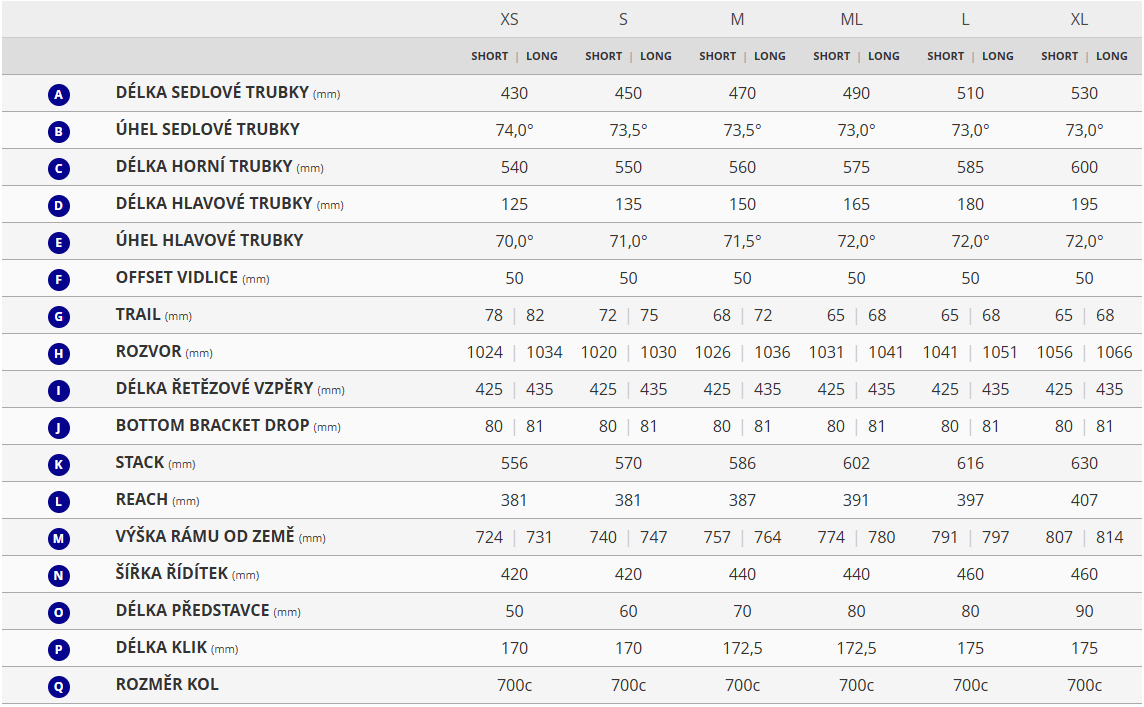Click head tube angle value 71,5°
This screenshot has height=707, width=1144.
pos(742,242)
